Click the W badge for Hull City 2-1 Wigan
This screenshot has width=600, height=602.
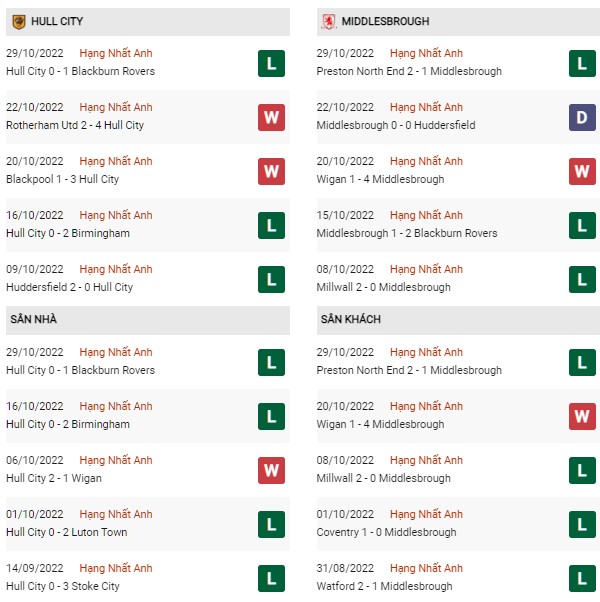271,470
